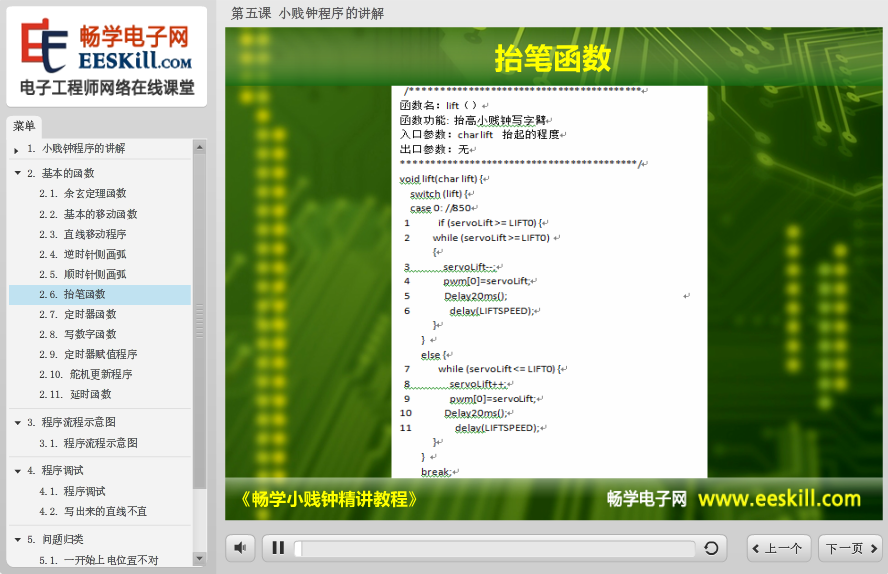Viewport: 888px width, 574px height.
Task: Open 1. 小贱钟程序的讲解 menu item
Action: (x=76, y=149)
